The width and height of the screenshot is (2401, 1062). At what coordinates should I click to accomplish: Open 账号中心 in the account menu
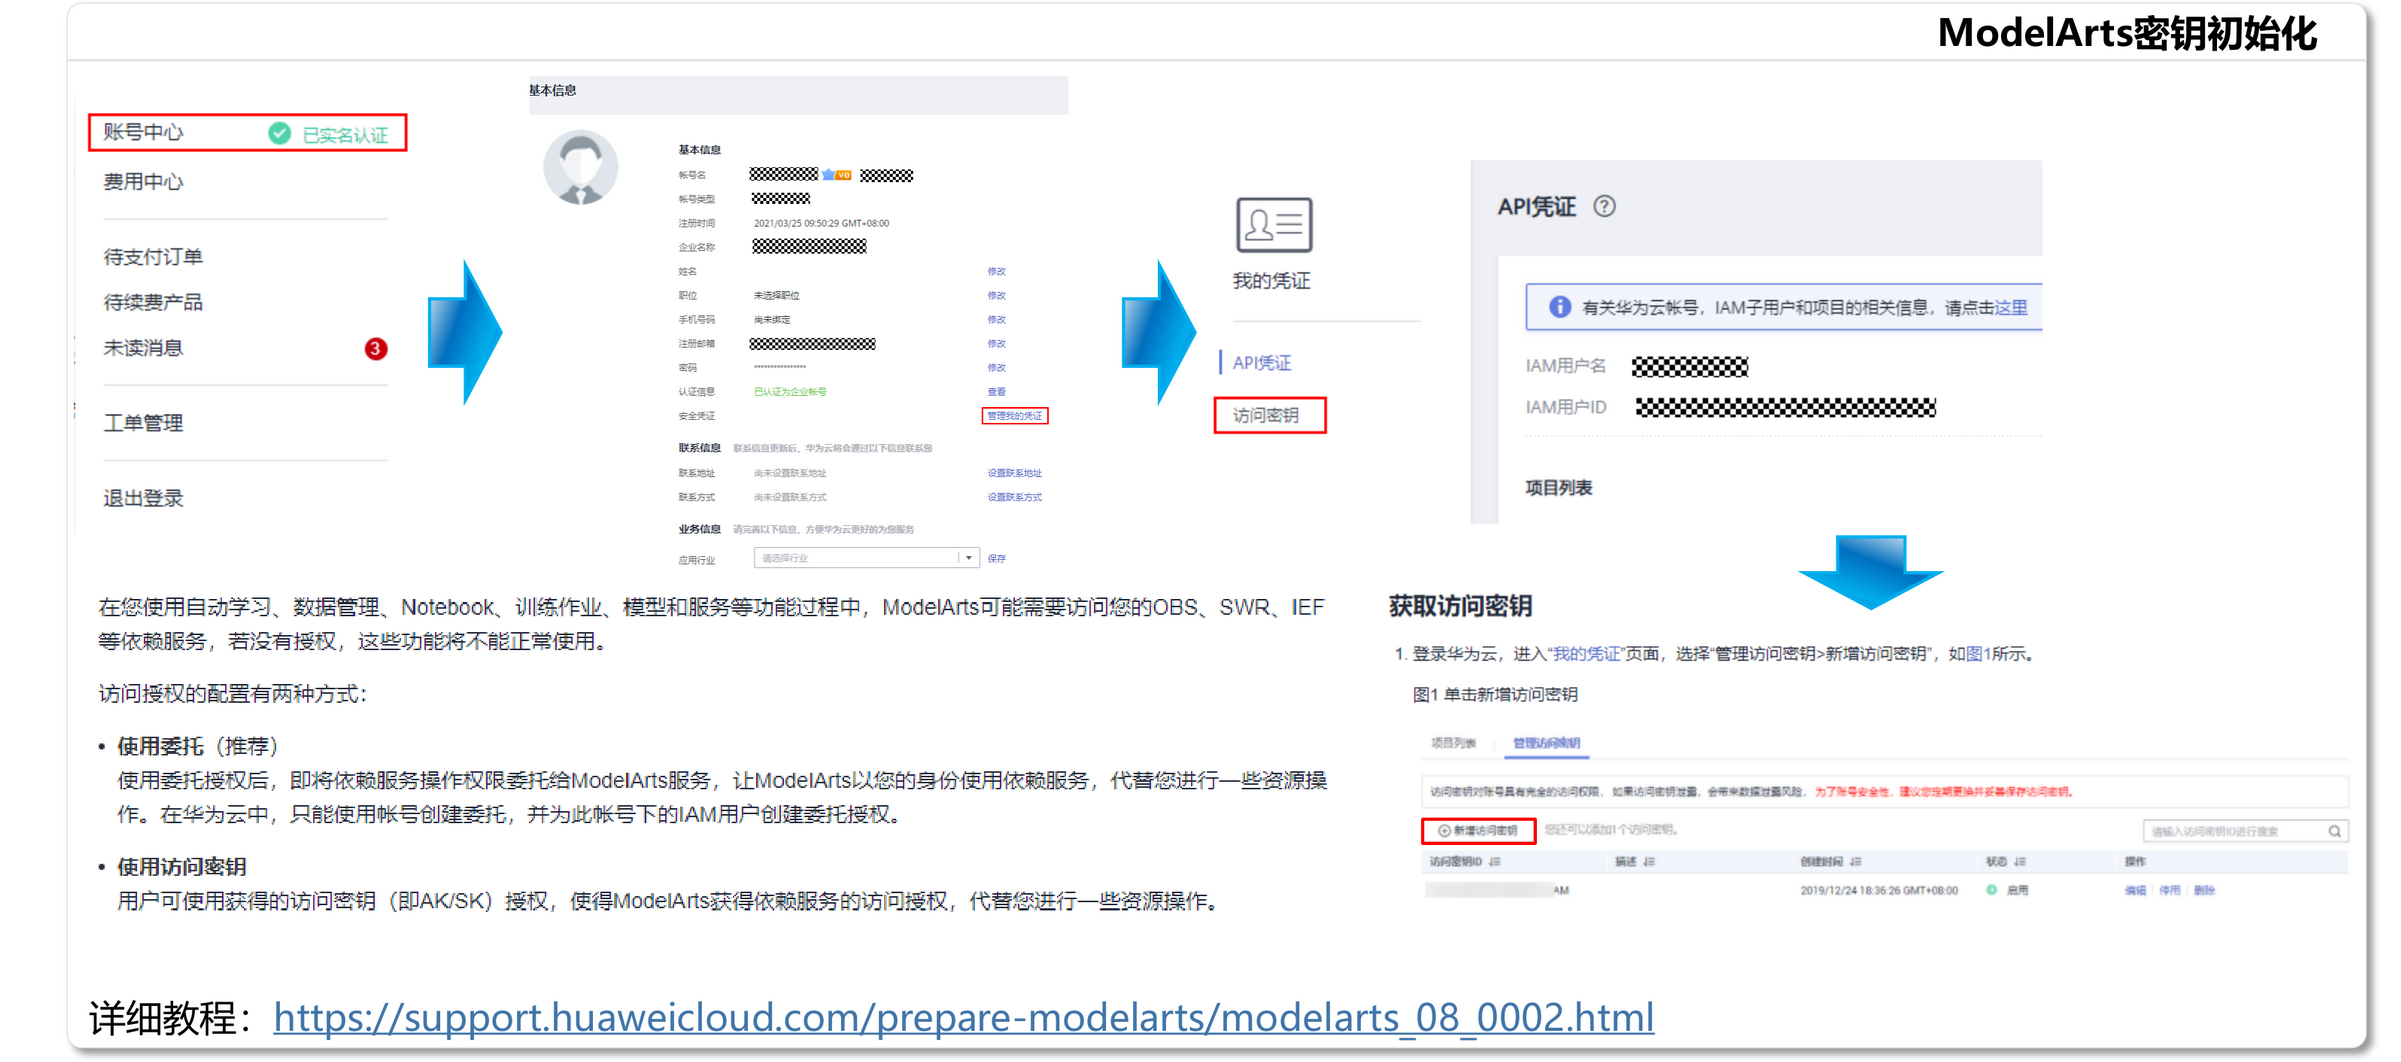(143, 132)
